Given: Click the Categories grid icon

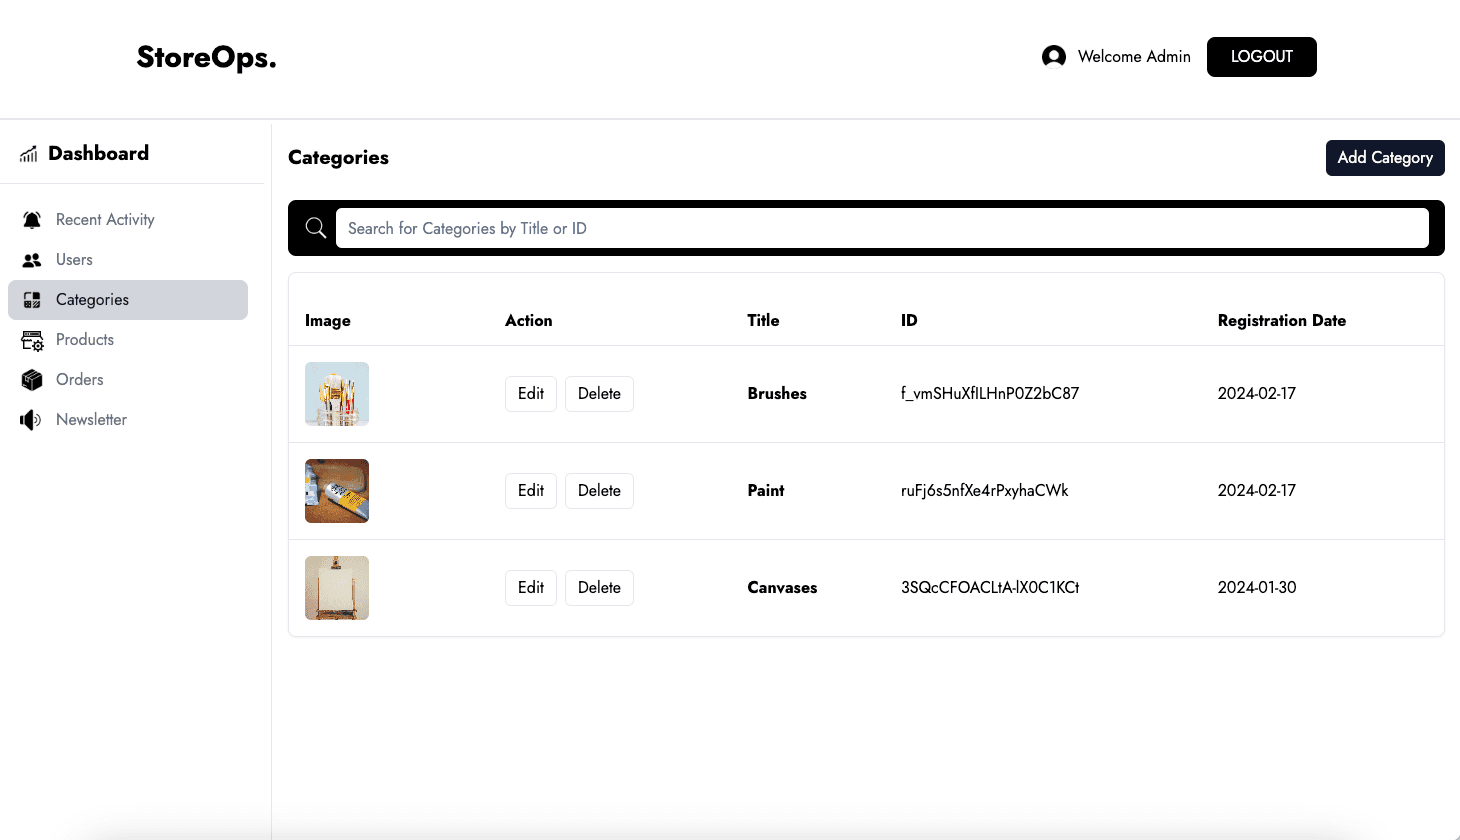Looking at the screenshot, I should 32,300.
